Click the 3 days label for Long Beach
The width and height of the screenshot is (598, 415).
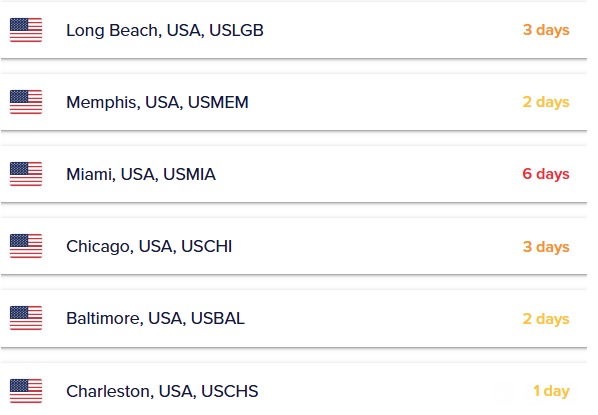click(546, 30)
